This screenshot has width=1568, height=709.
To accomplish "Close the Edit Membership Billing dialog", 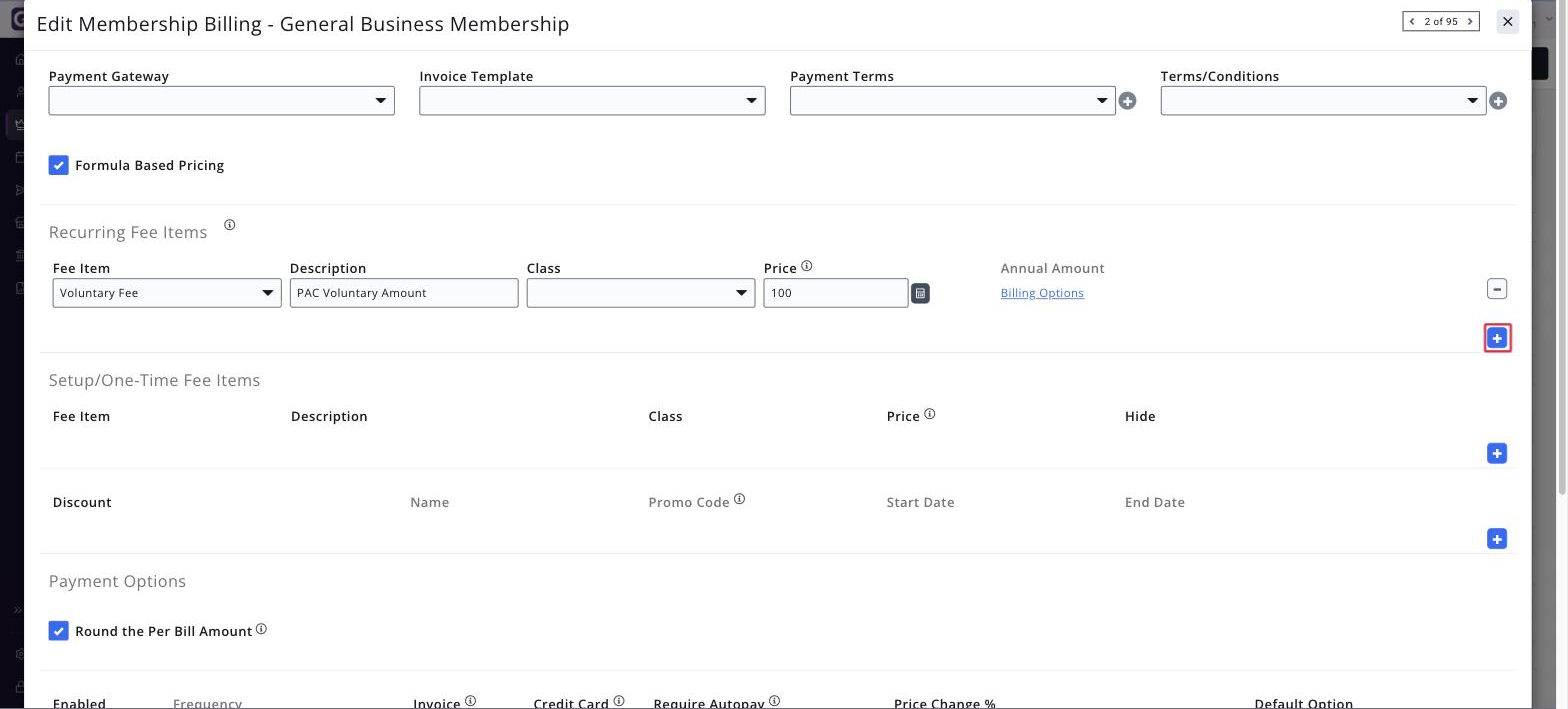I will (1508, 21).
